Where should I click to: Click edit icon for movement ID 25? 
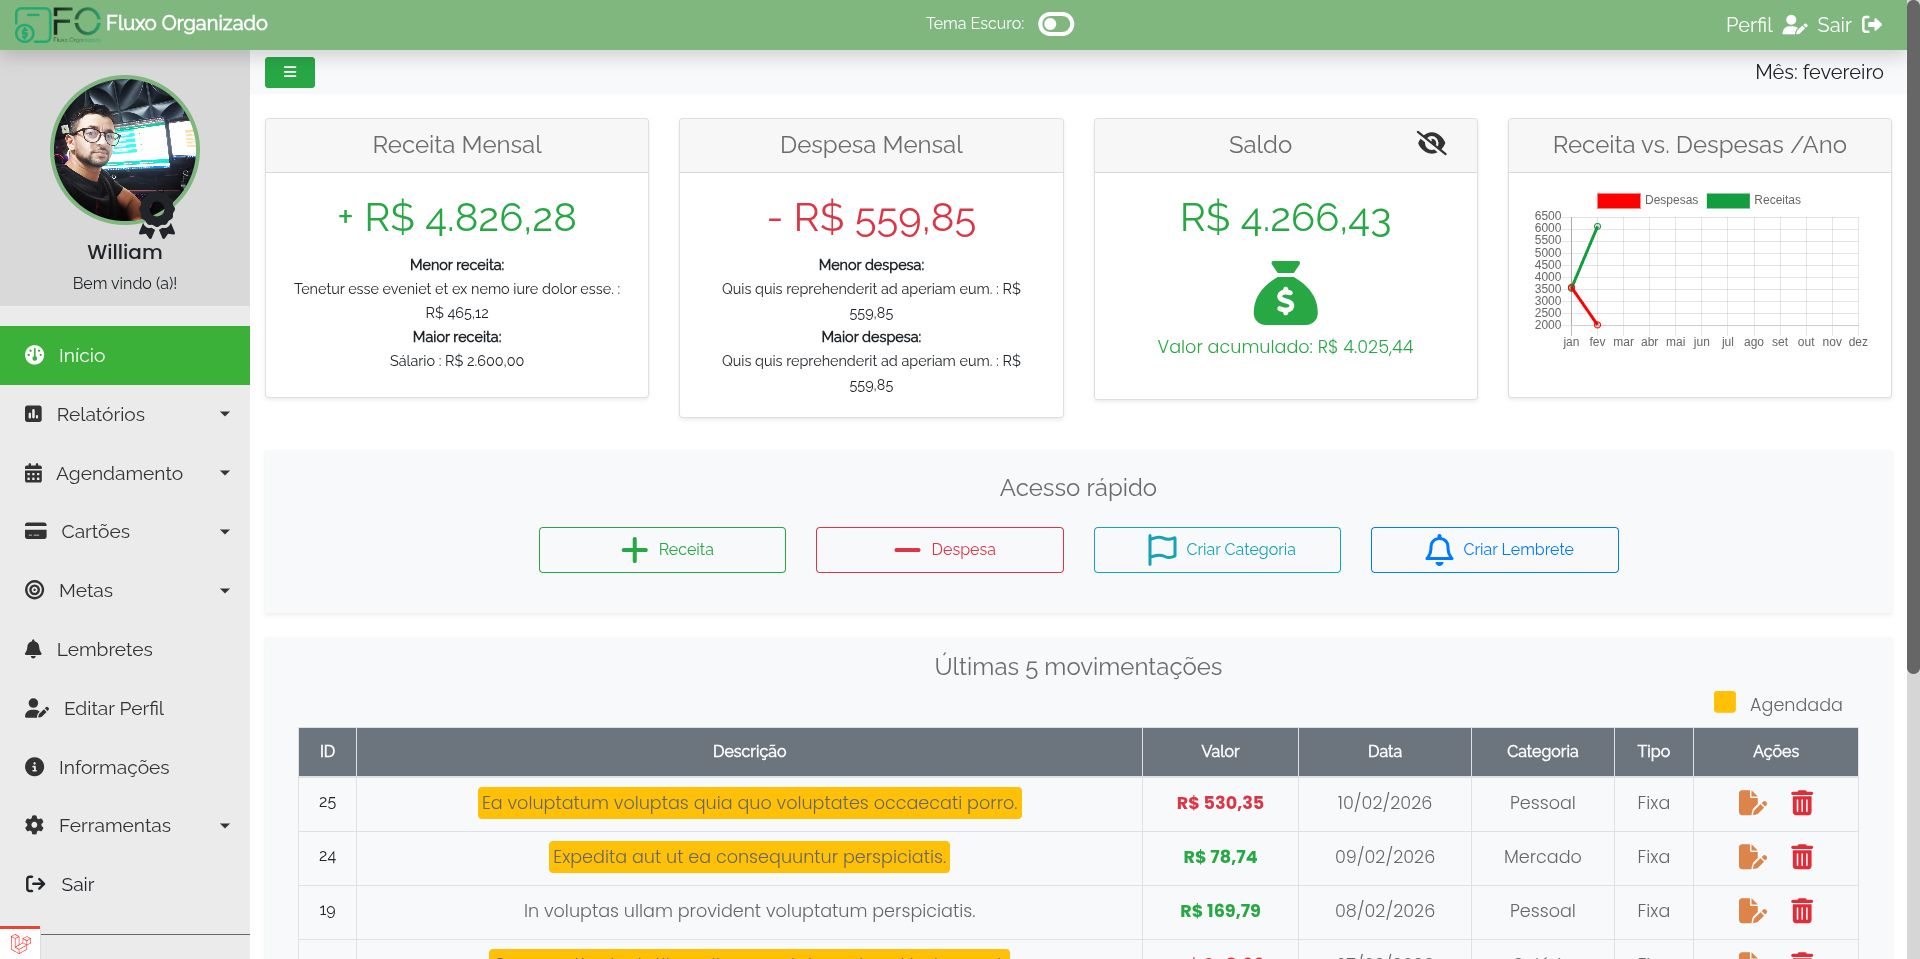pos(1751,803)
